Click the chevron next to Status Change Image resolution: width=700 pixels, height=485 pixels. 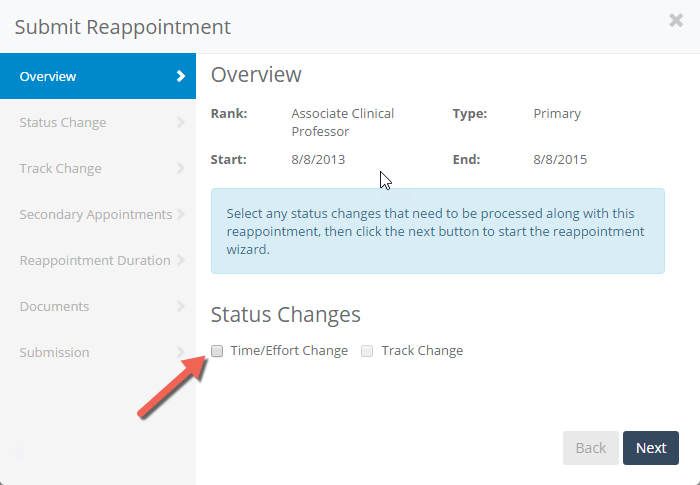click(x=181, y=122)
